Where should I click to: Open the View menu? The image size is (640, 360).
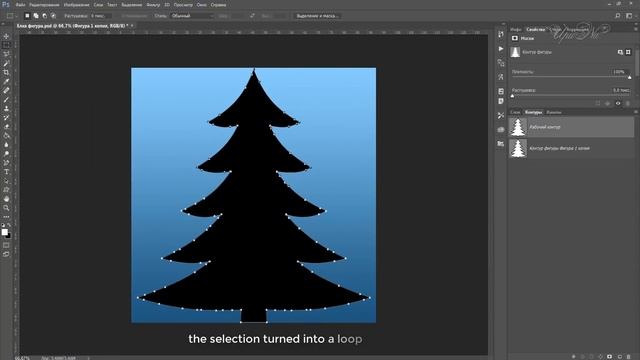click(x=183, y=5)
